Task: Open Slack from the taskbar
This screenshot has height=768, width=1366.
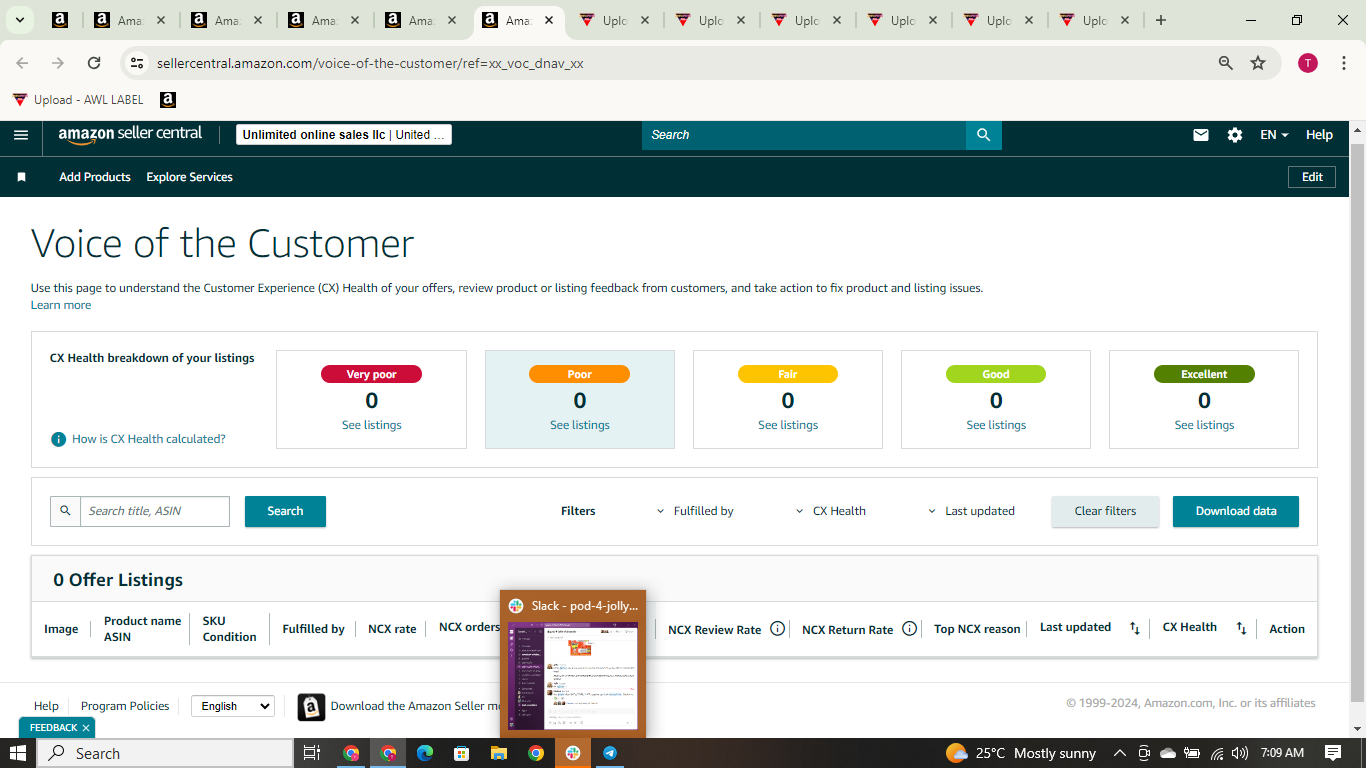Action: [x=573, y=753]
